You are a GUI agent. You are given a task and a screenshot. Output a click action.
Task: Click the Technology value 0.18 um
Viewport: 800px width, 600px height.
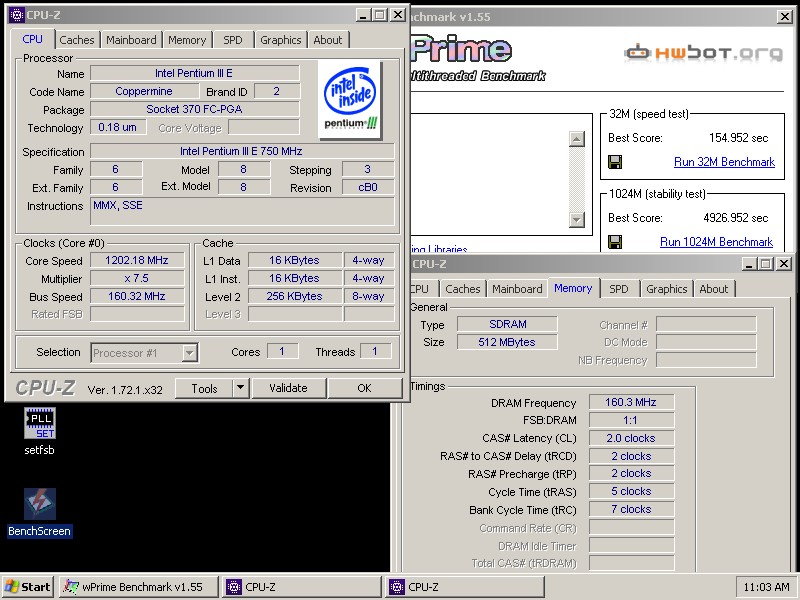118,127
